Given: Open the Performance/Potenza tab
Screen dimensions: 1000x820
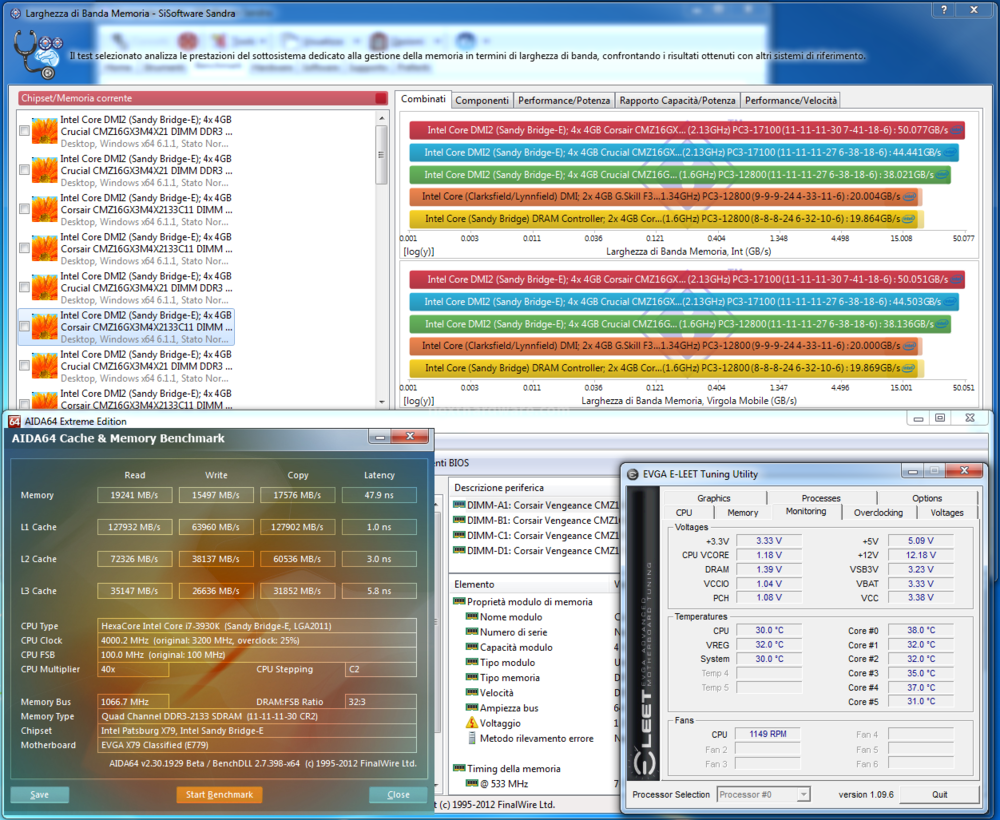Looking at the screenshot, I should (564, 100).
